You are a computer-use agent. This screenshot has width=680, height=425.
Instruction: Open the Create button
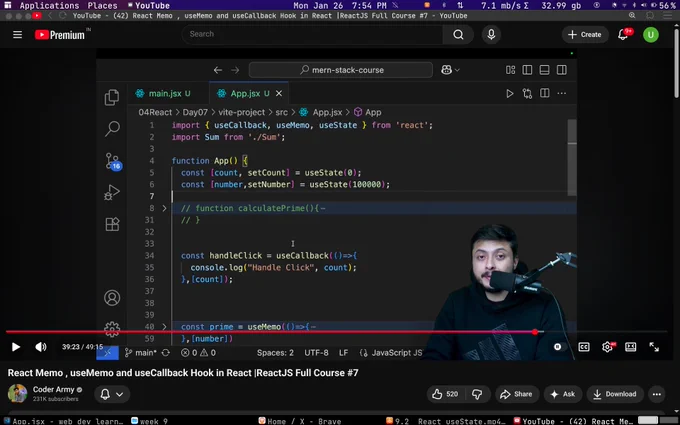pos(585,34)
